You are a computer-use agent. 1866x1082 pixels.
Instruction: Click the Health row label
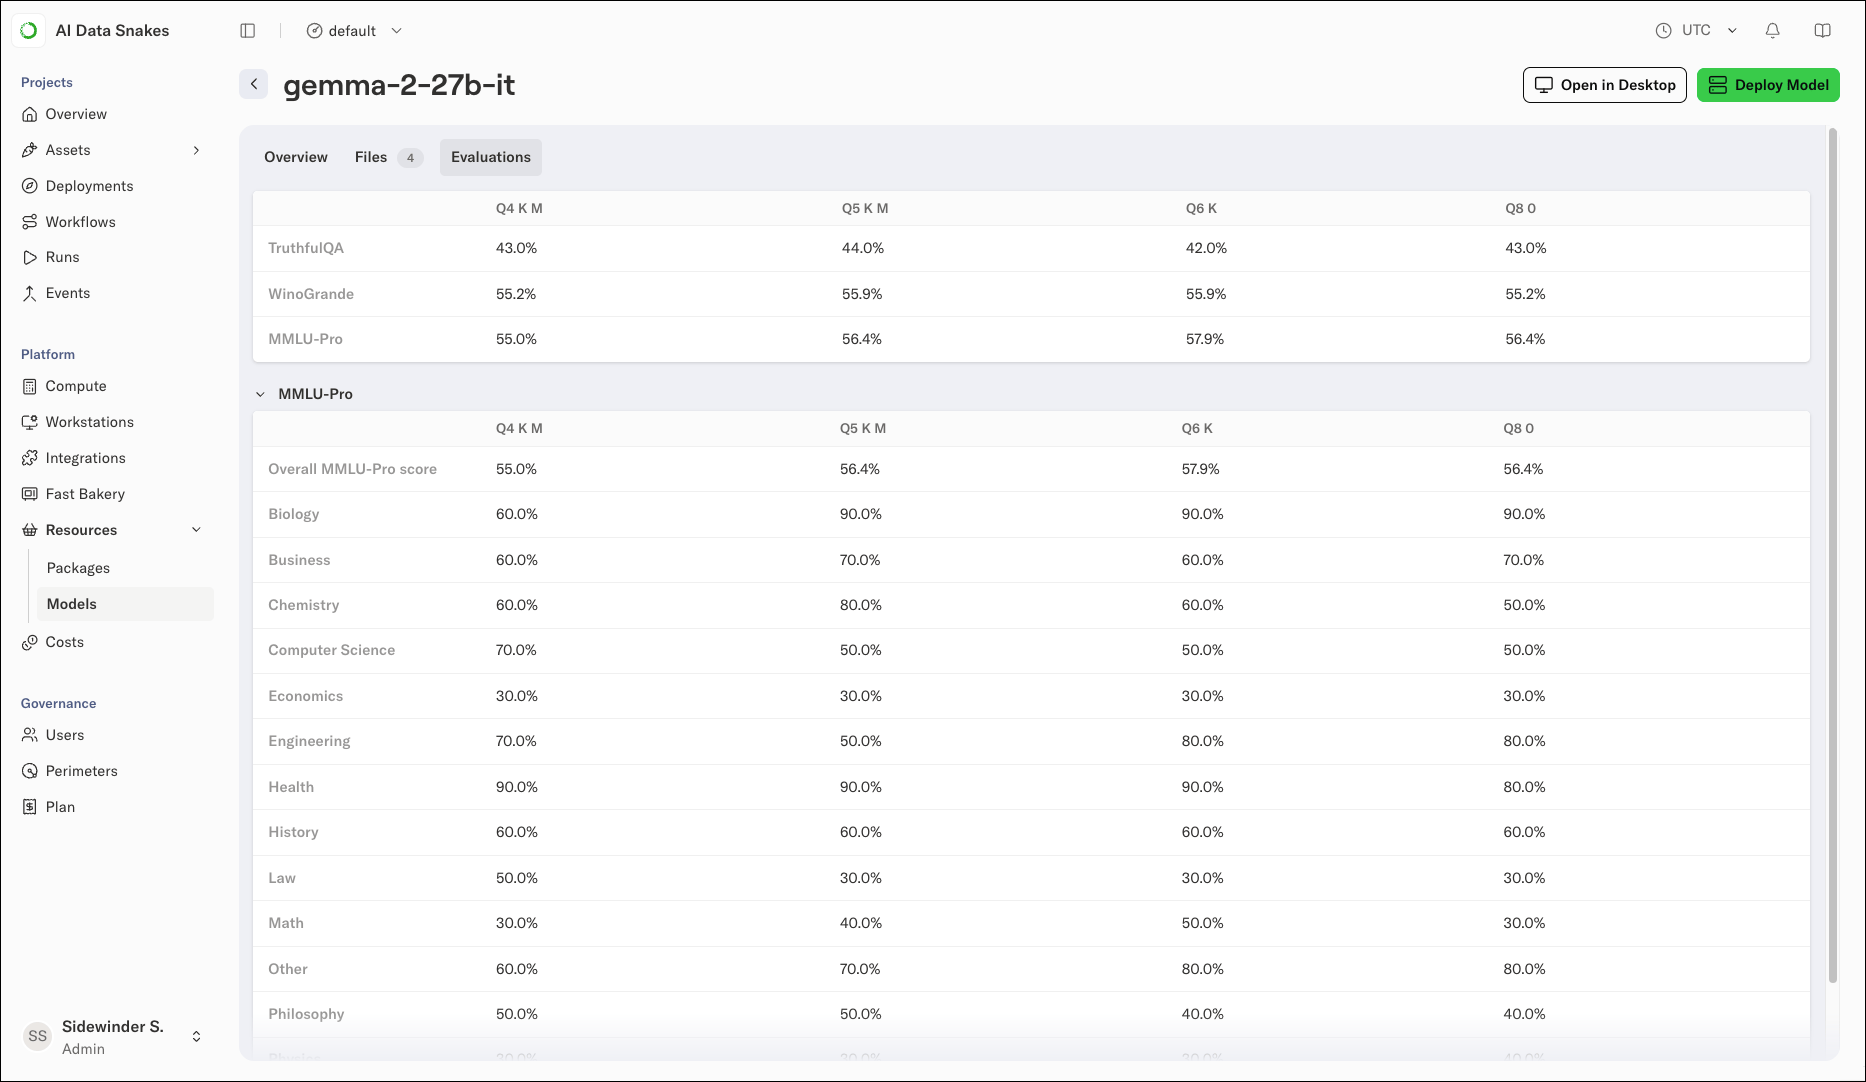point(291,787)
